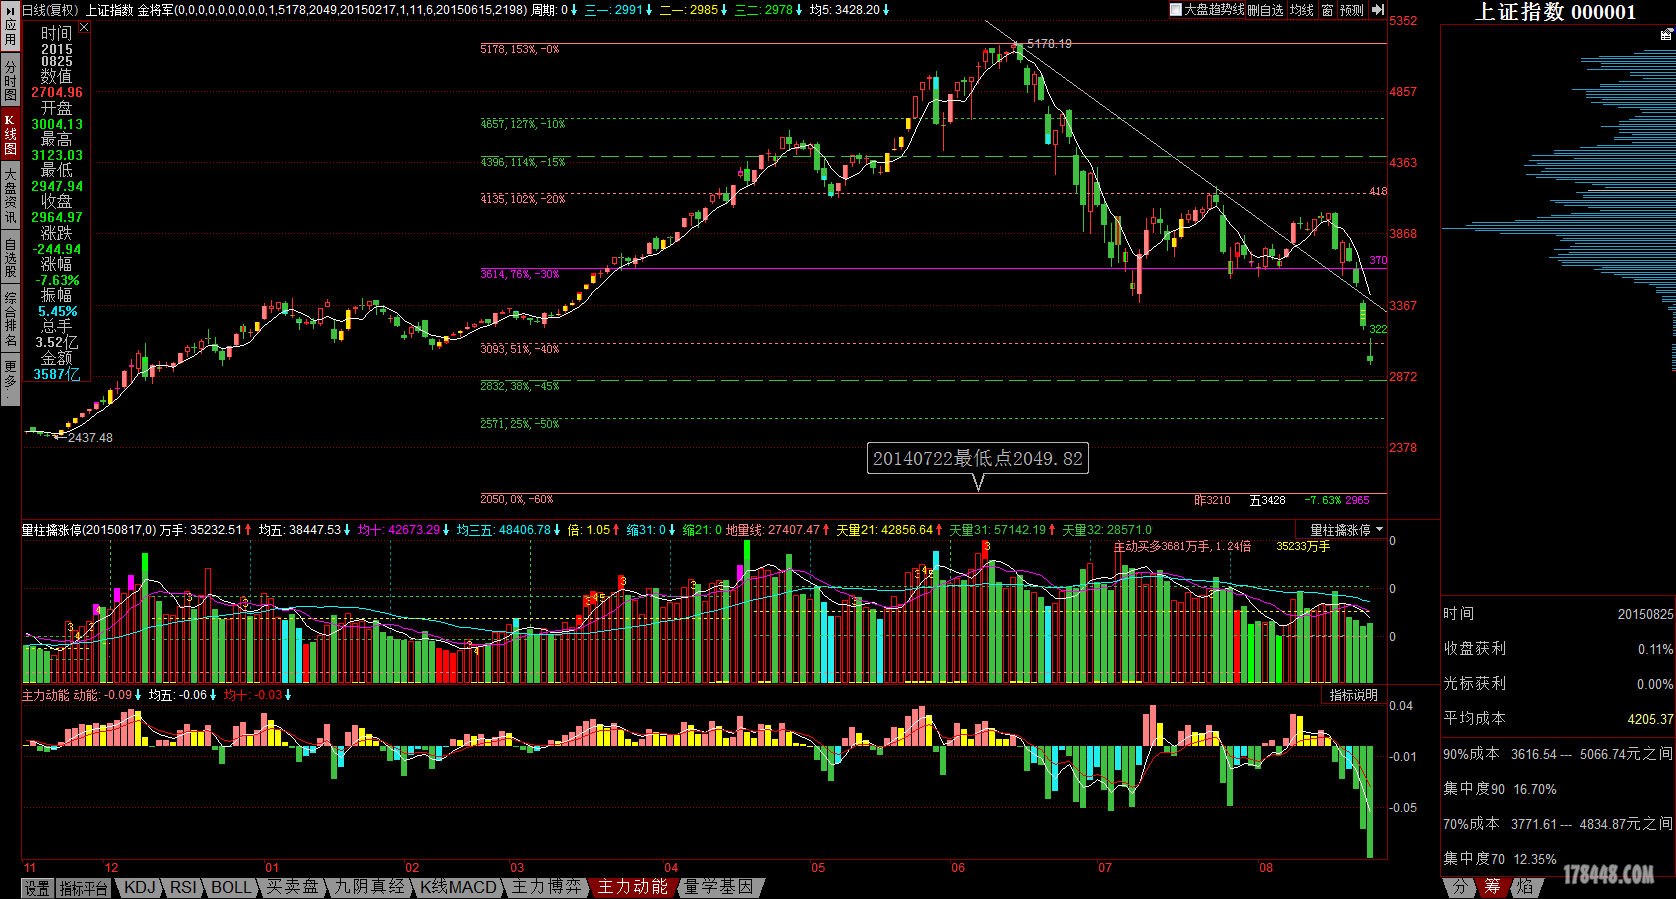The image size is (1676, 899).
Task: Click 日线(复权) period label
Action: [49, 9]
